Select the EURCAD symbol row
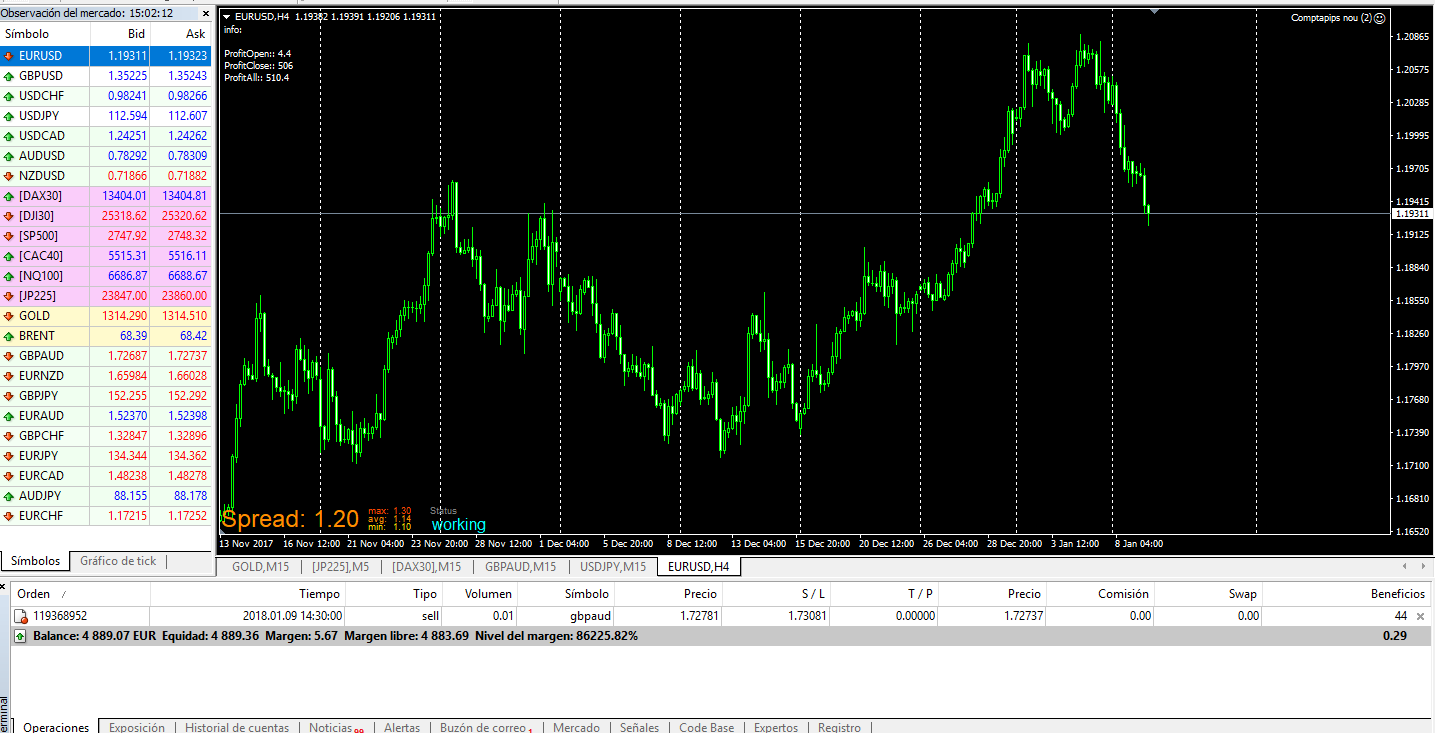Screen dimensions: 1435x733 point(106,476)
